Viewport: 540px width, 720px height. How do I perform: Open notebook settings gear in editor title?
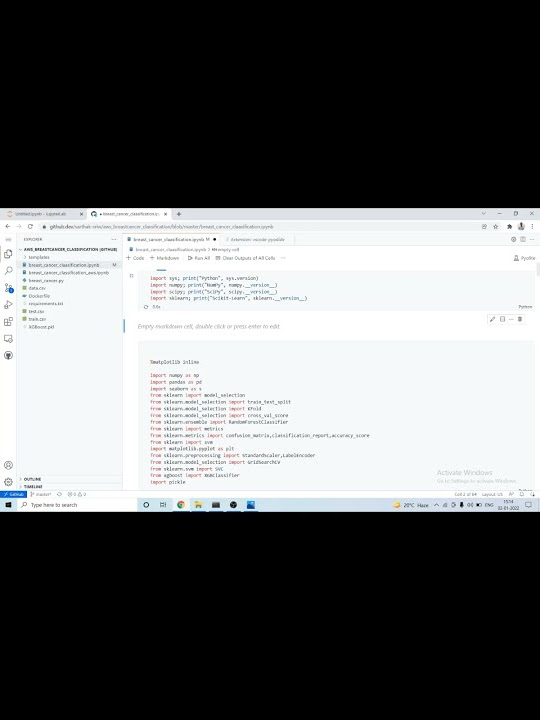513,239
